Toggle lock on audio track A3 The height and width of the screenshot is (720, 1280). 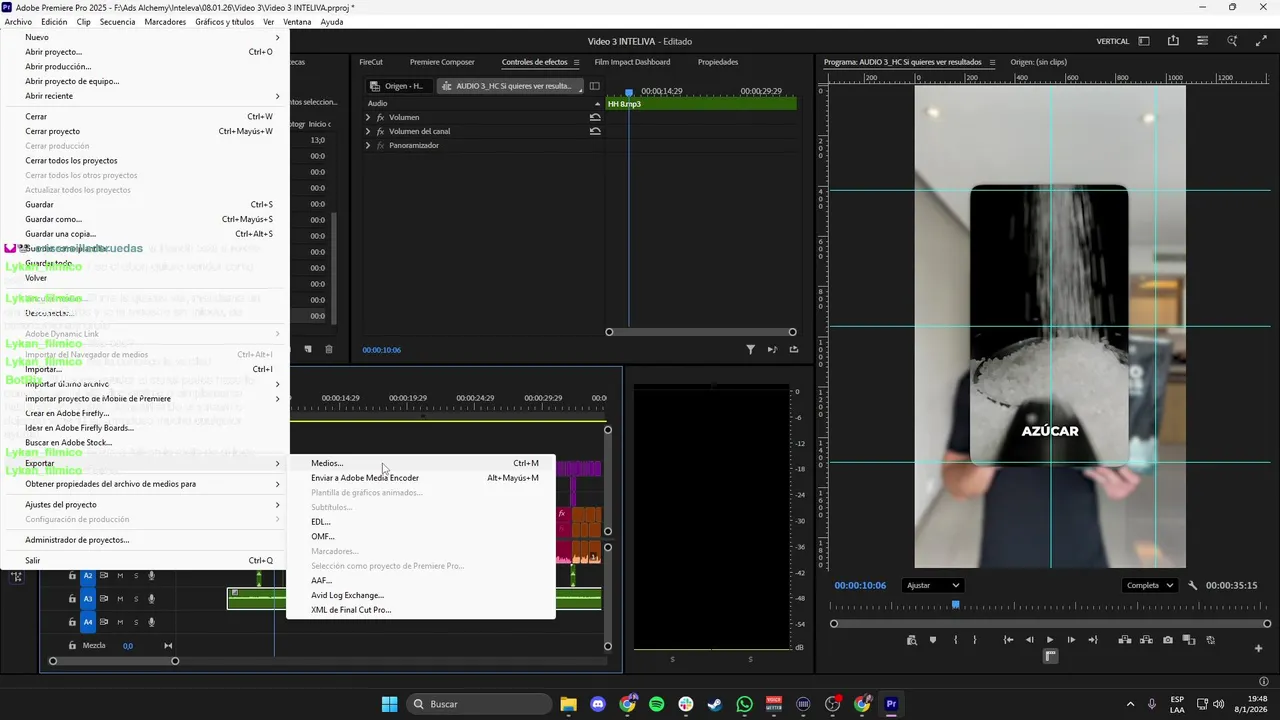pos(72,599)
